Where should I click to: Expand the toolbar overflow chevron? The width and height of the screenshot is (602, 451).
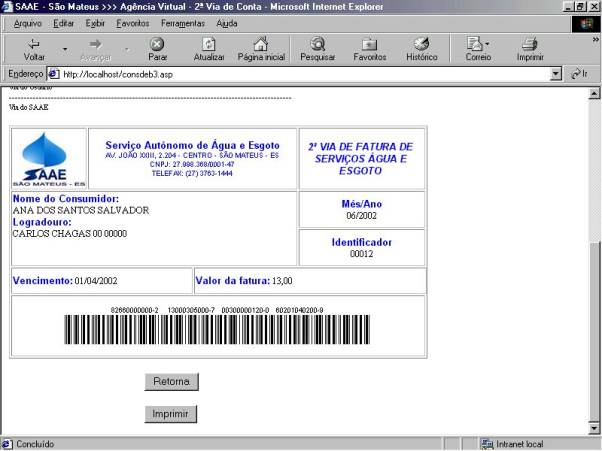click(595, 39)
